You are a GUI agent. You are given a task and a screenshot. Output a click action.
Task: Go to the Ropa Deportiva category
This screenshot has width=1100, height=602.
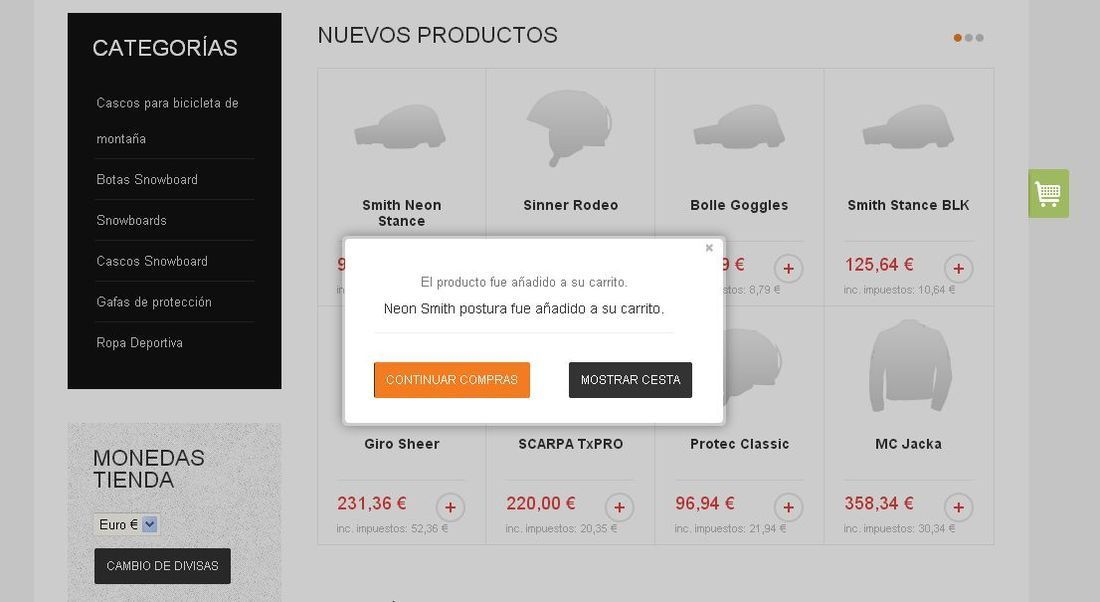tap(139, 342)
